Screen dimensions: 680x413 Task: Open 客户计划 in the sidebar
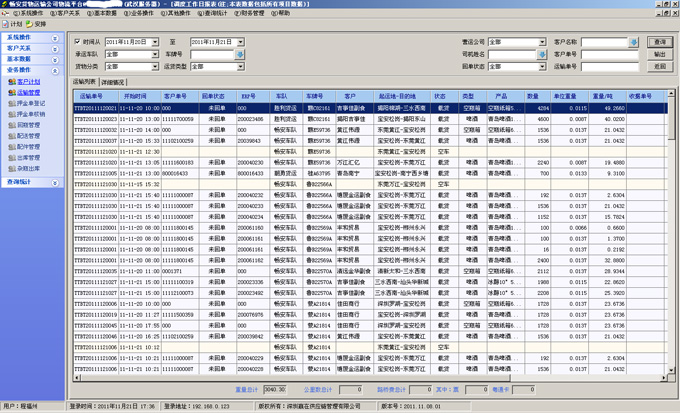click(29, 82)
